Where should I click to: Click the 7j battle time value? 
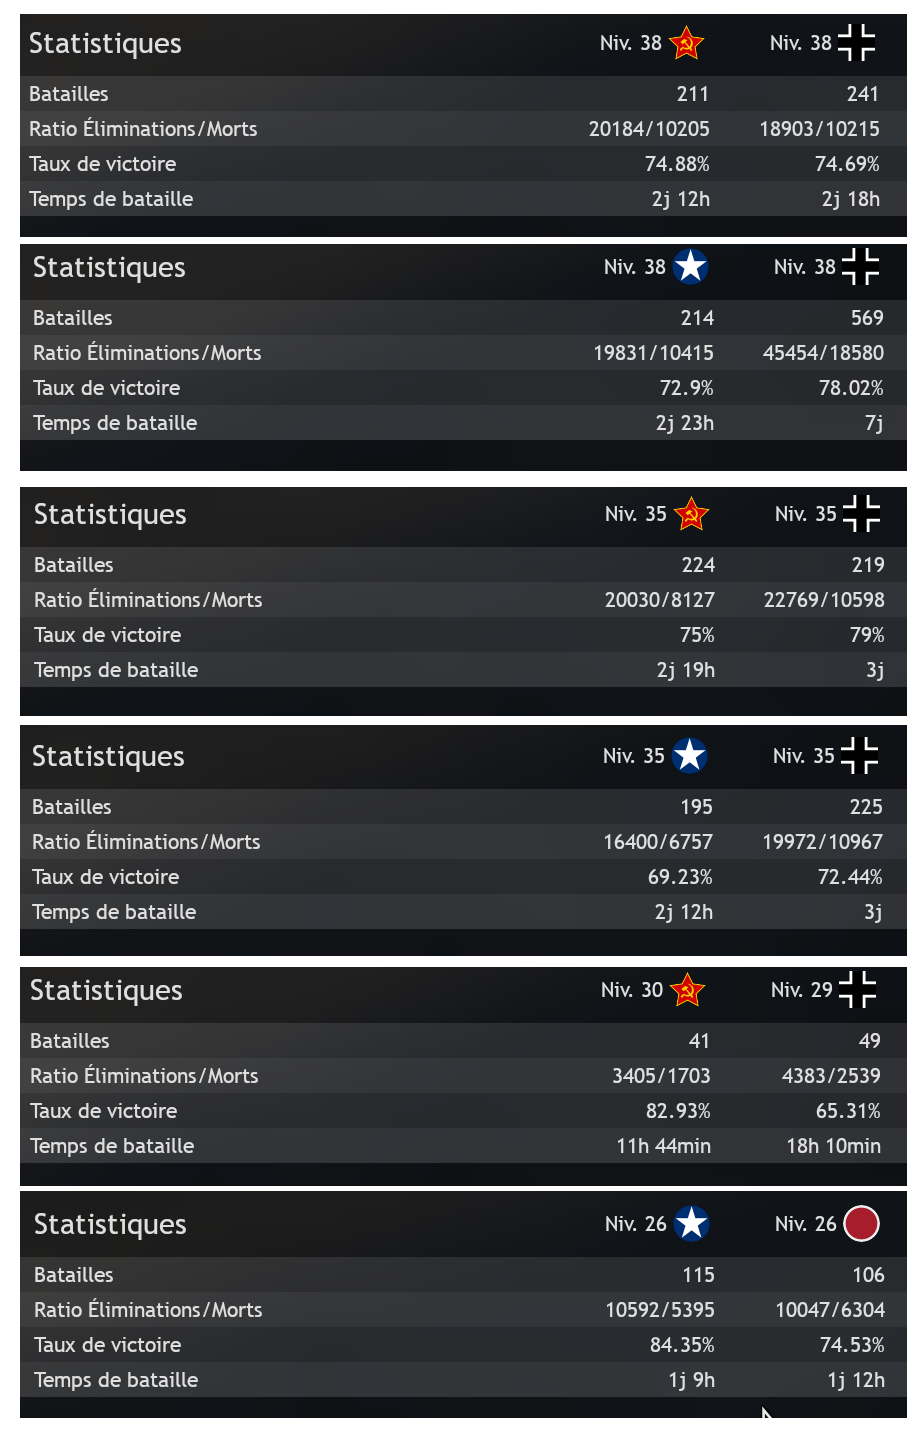[x=874, y=423]
